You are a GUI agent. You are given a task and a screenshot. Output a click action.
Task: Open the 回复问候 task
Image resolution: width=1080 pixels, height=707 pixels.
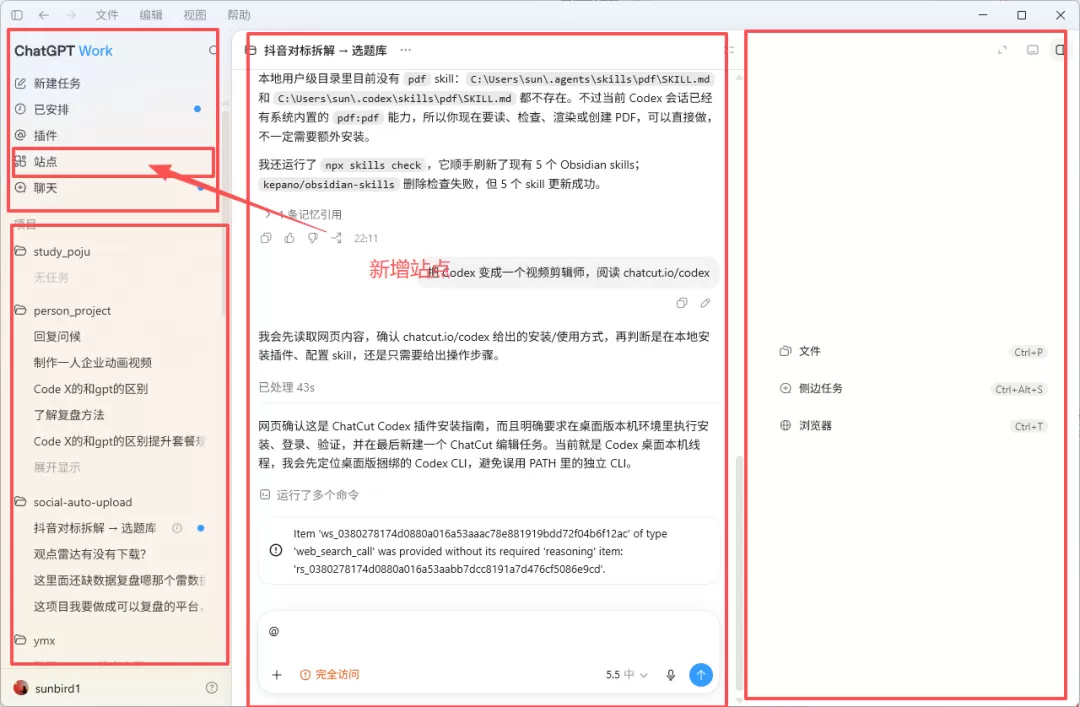[57, 336]
